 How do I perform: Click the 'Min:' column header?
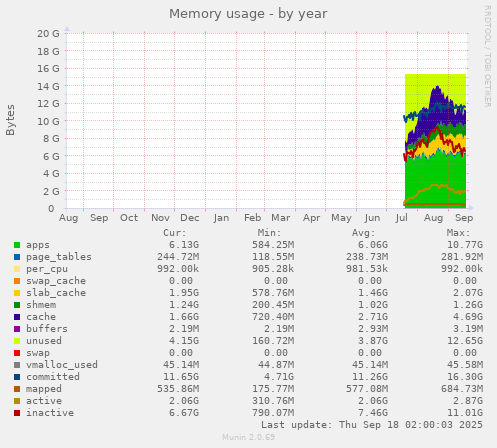point(270,233)
